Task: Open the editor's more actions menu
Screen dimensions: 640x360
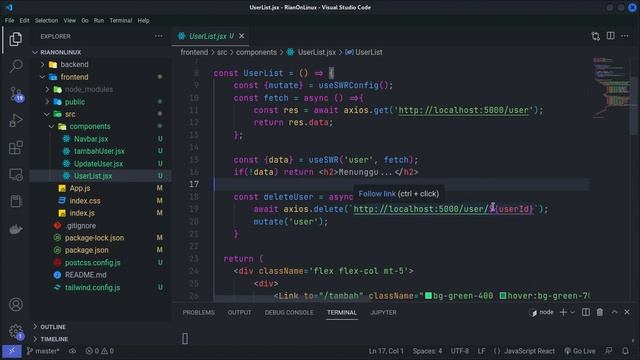Action: pyautogui.click(x=625, y=36)
